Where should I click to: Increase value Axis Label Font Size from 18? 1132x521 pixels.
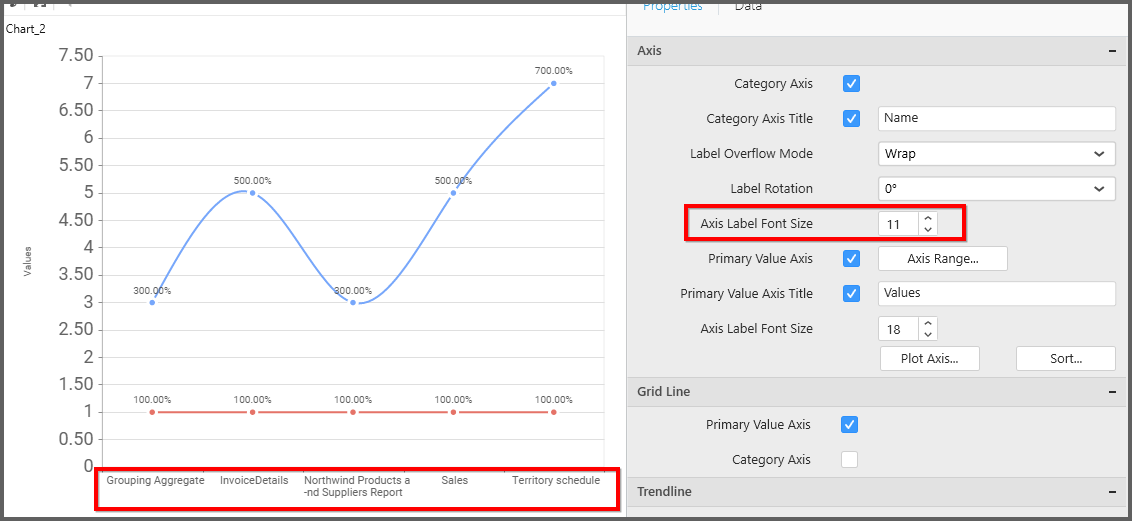click(x=928, y=323)
